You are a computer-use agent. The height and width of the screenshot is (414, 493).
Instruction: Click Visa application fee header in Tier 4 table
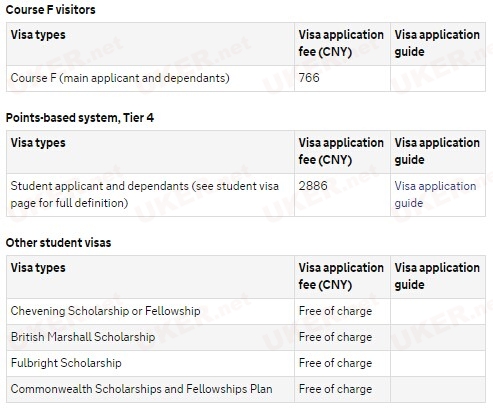(x=341, y=151)
